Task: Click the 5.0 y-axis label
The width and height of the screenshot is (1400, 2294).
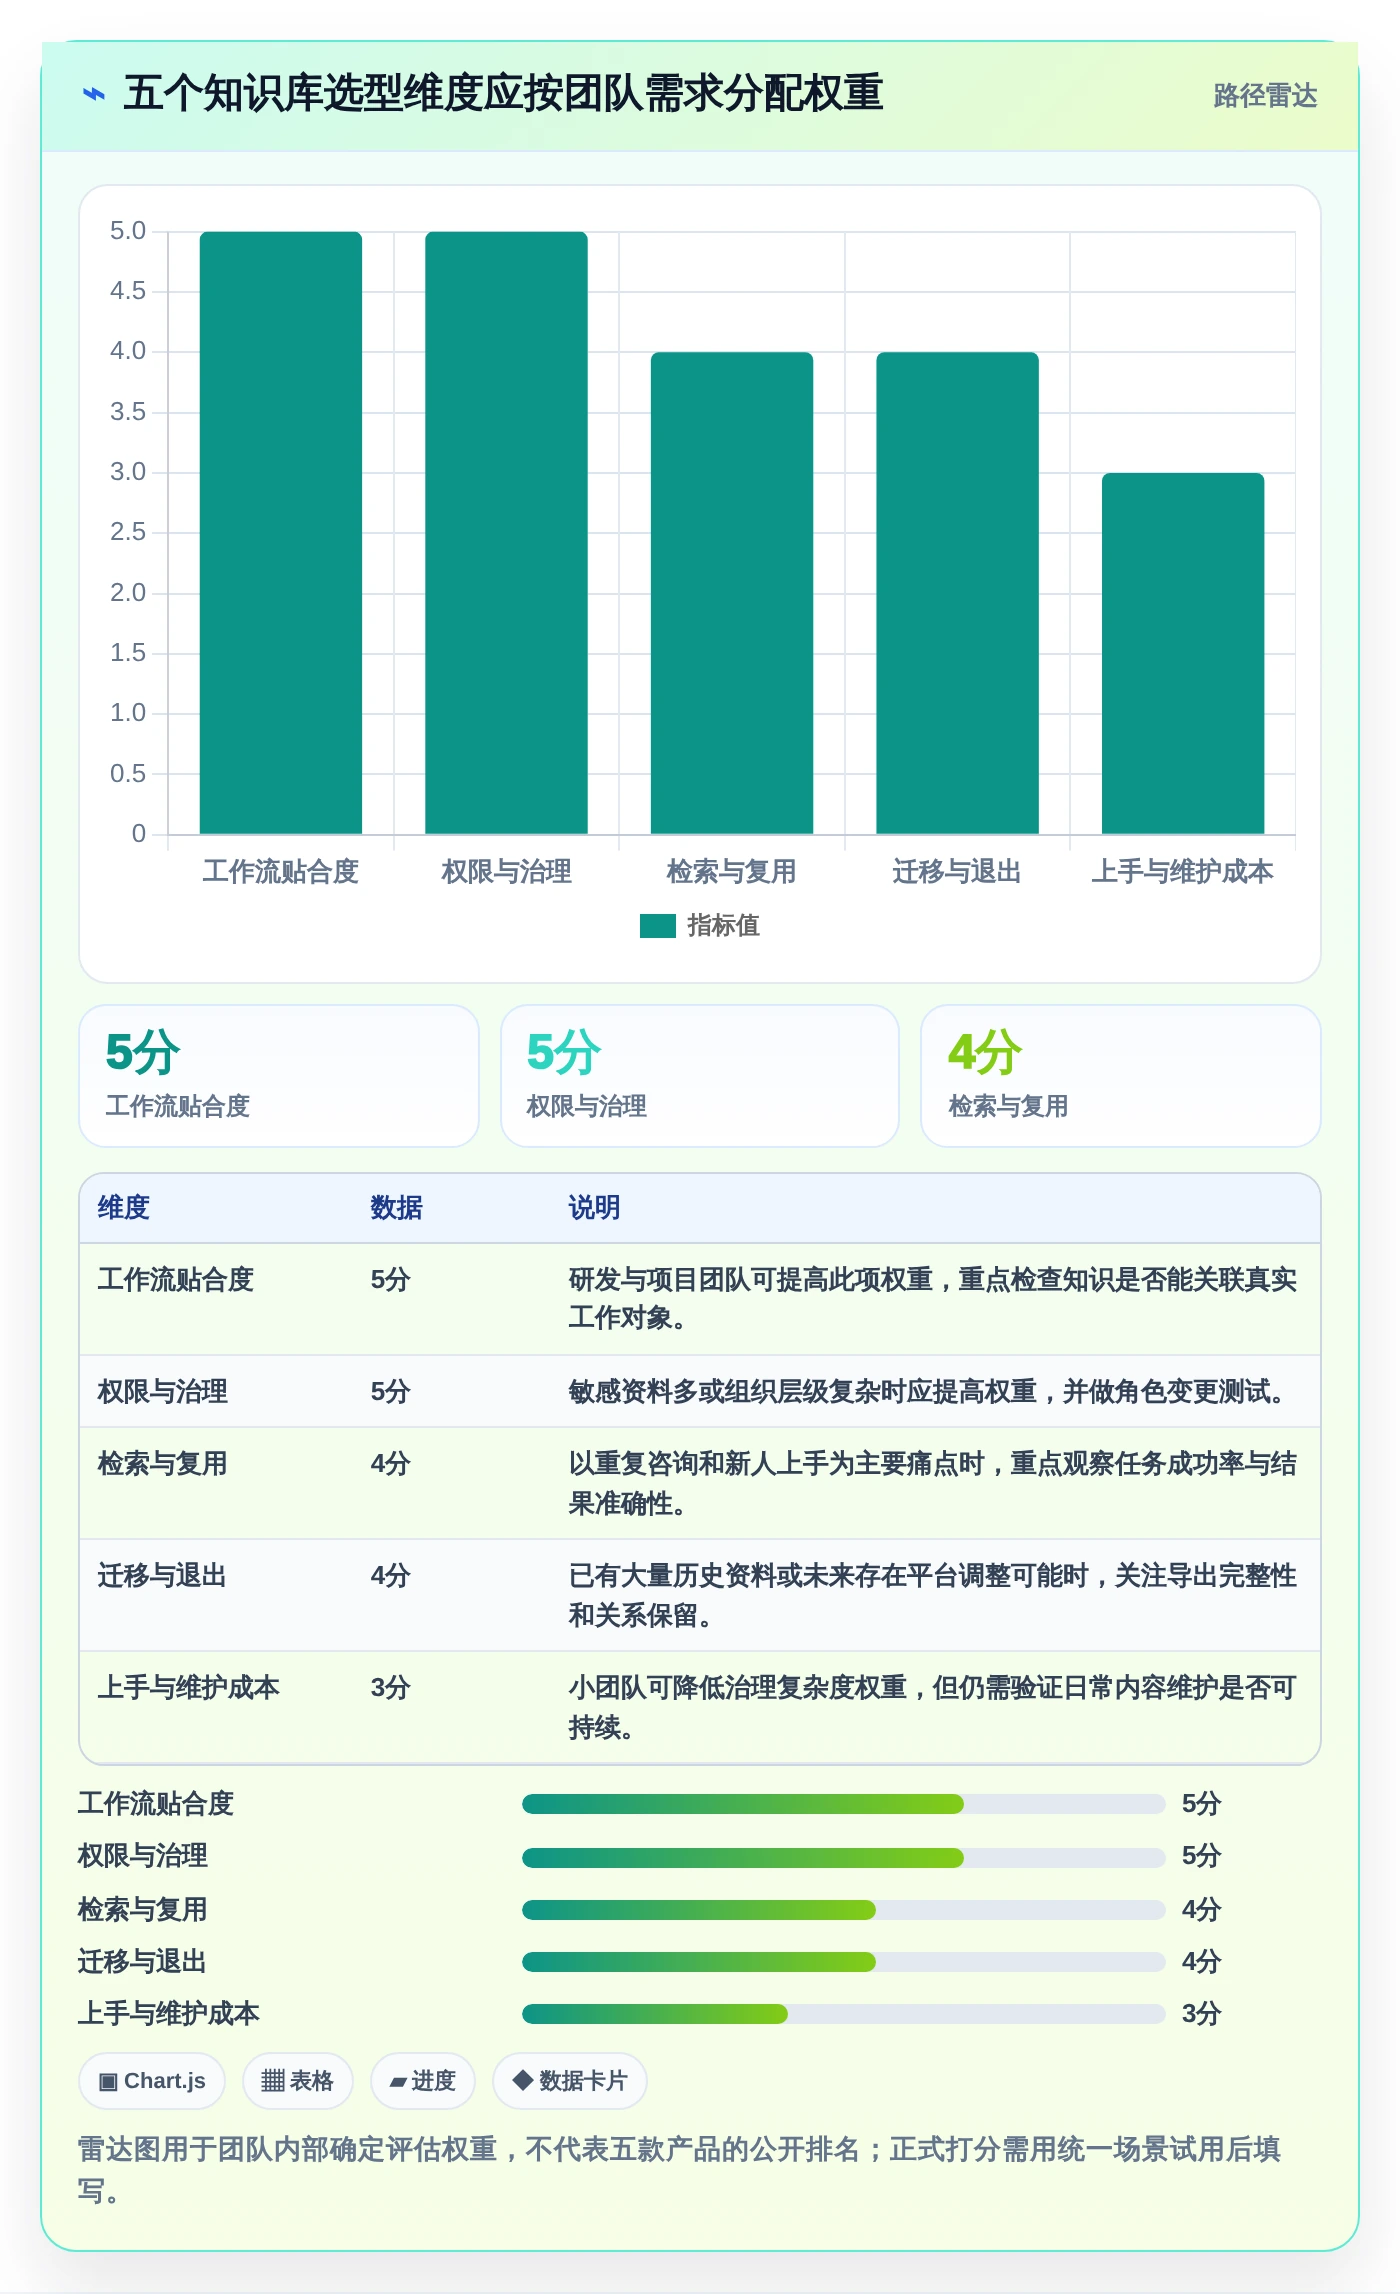Action: point(128,231)
